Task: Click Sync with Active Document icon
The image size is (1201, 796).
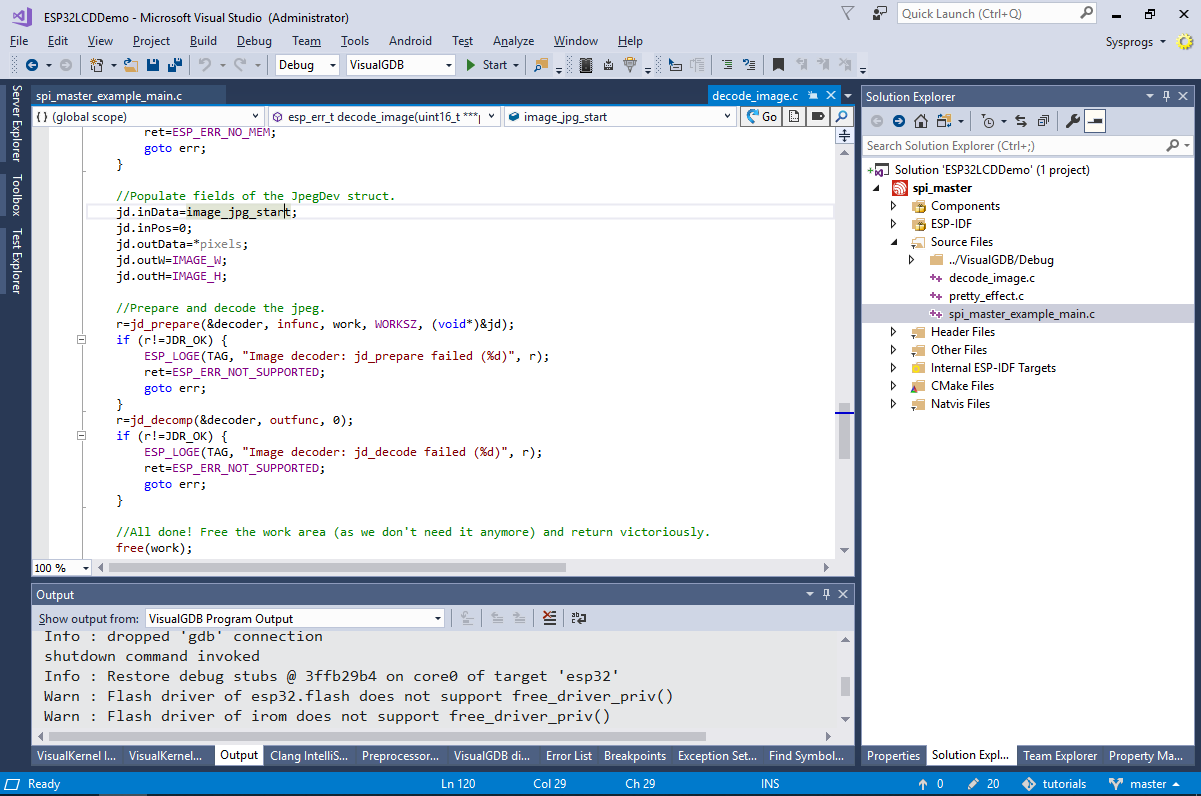Action: pos(1021,121)
